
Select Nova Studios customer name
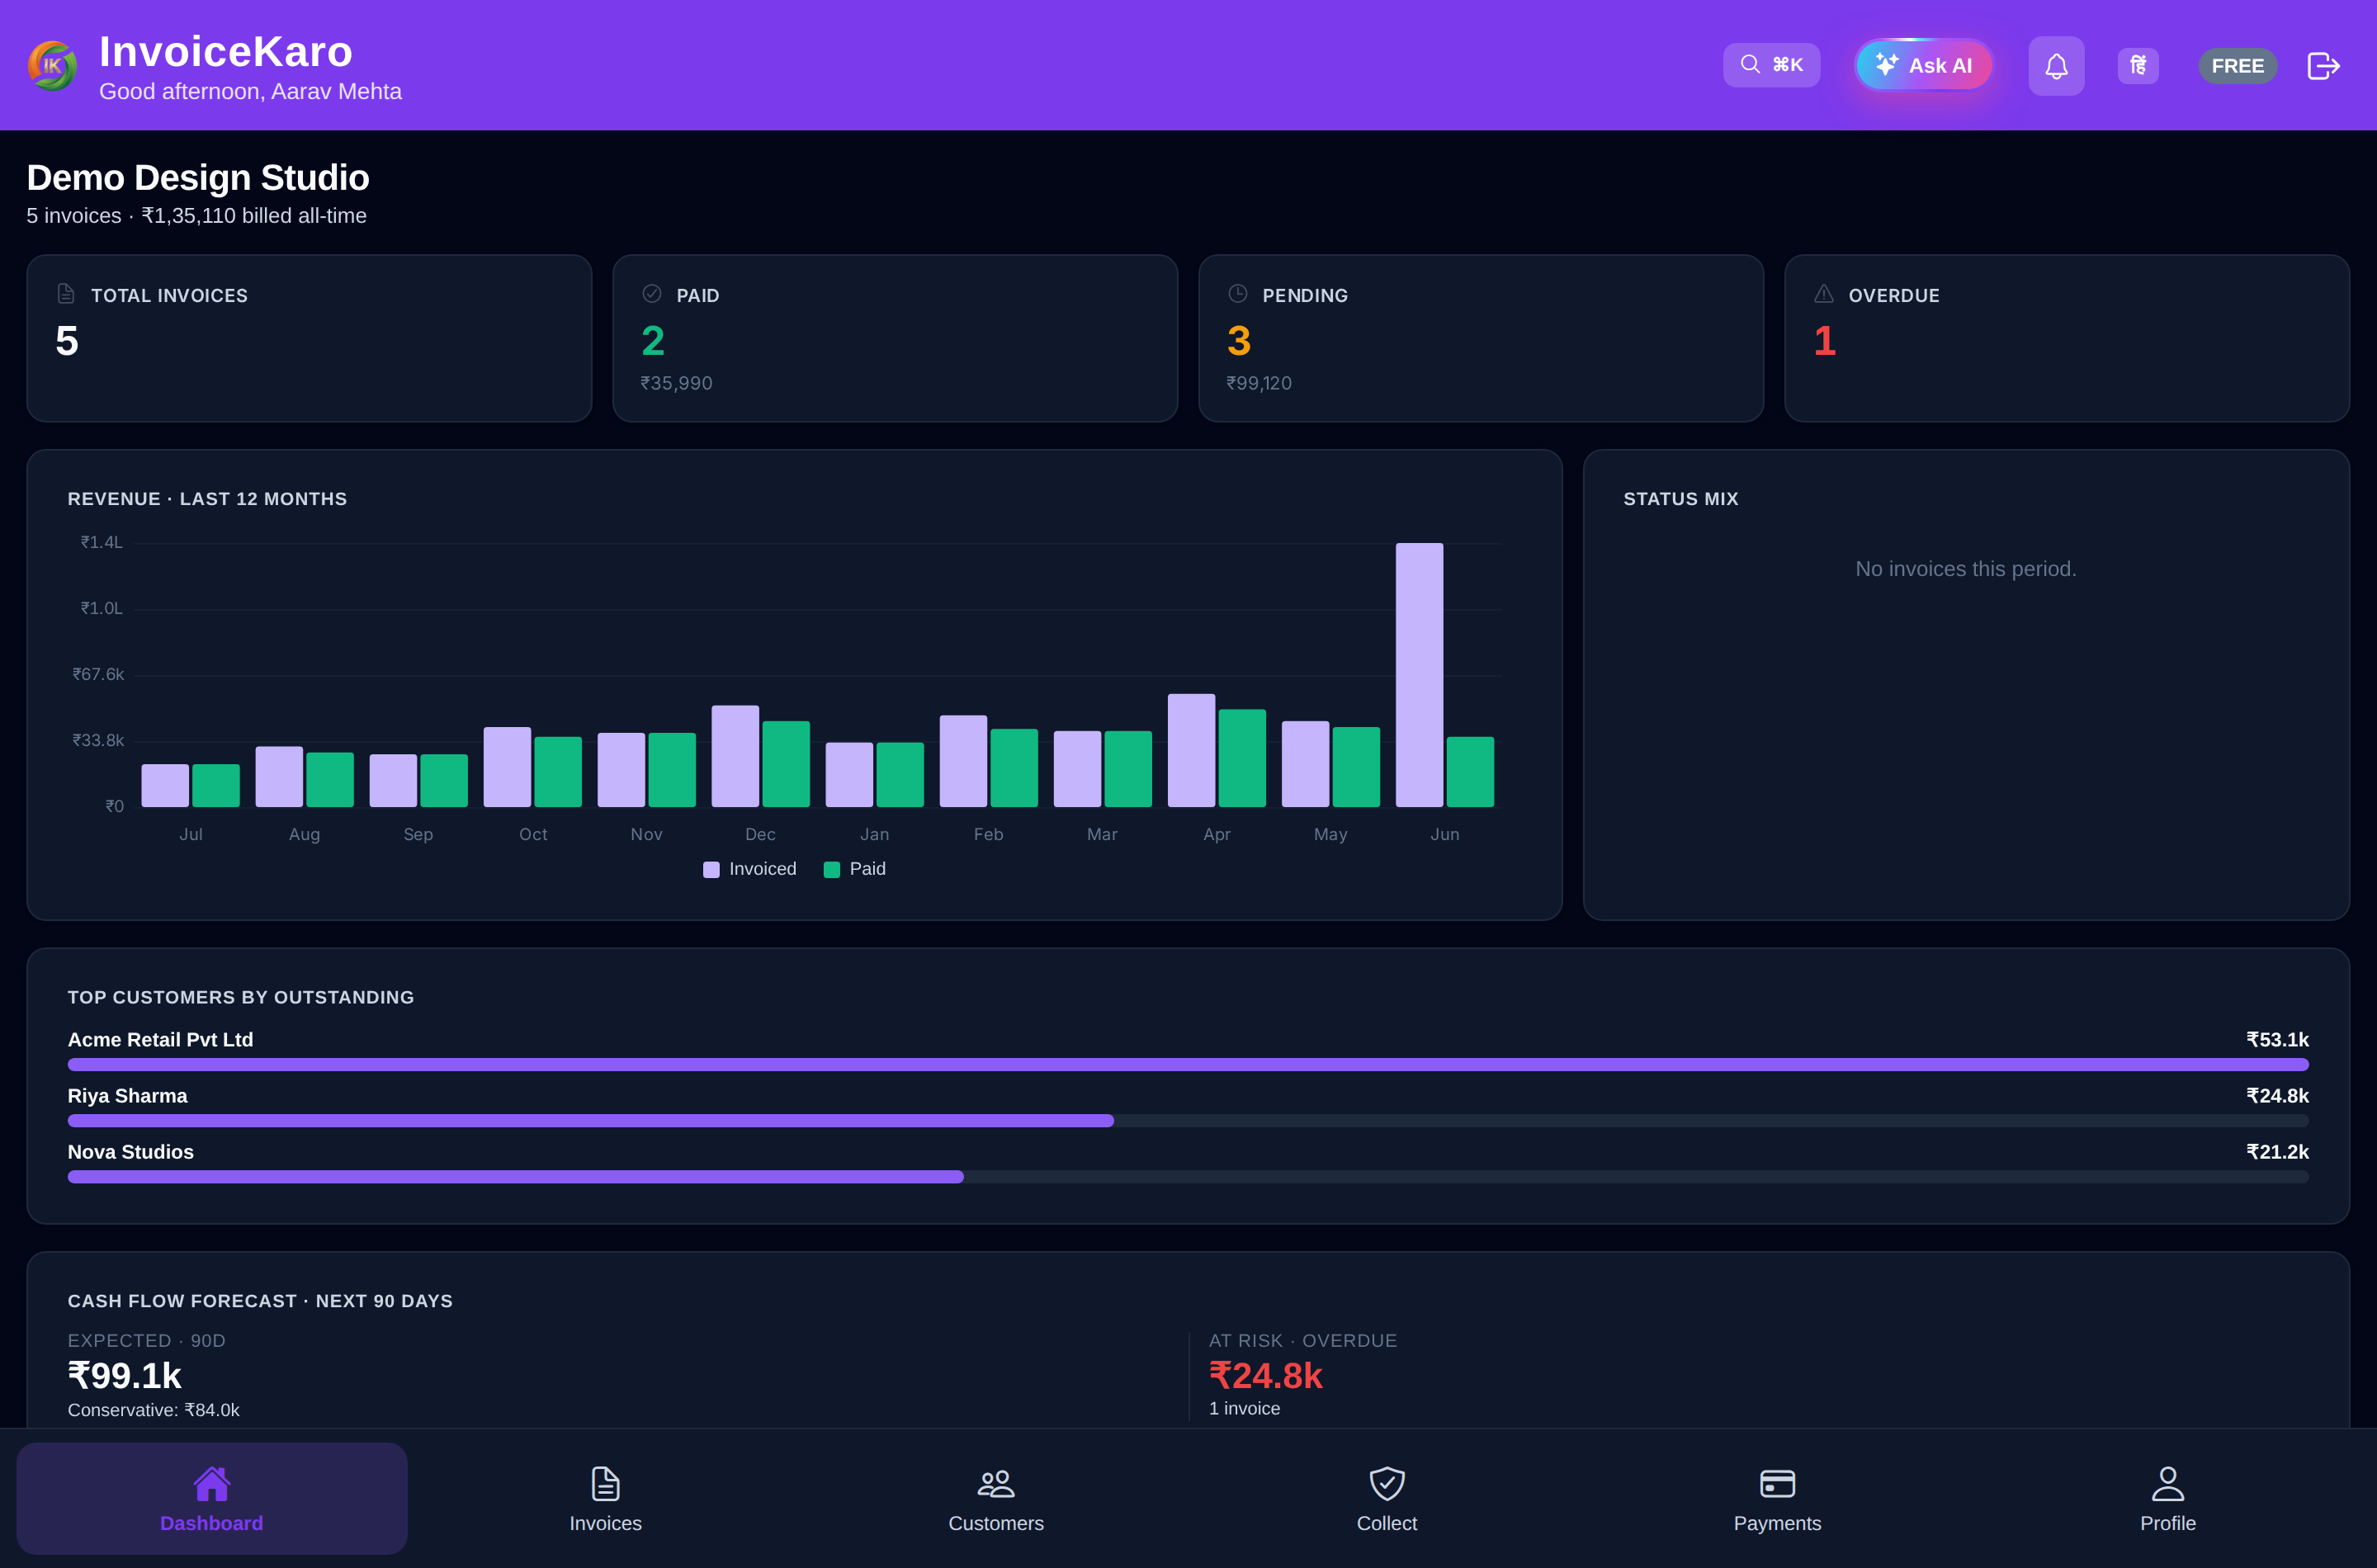click(x=131, y=1152)
